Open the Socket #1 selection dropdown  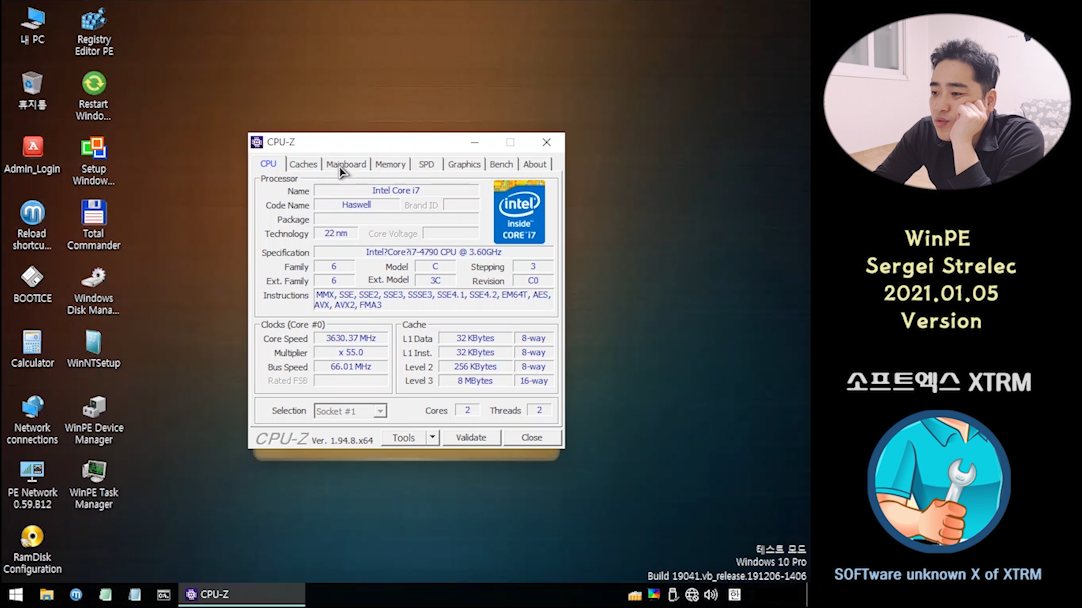pos(351,411)
